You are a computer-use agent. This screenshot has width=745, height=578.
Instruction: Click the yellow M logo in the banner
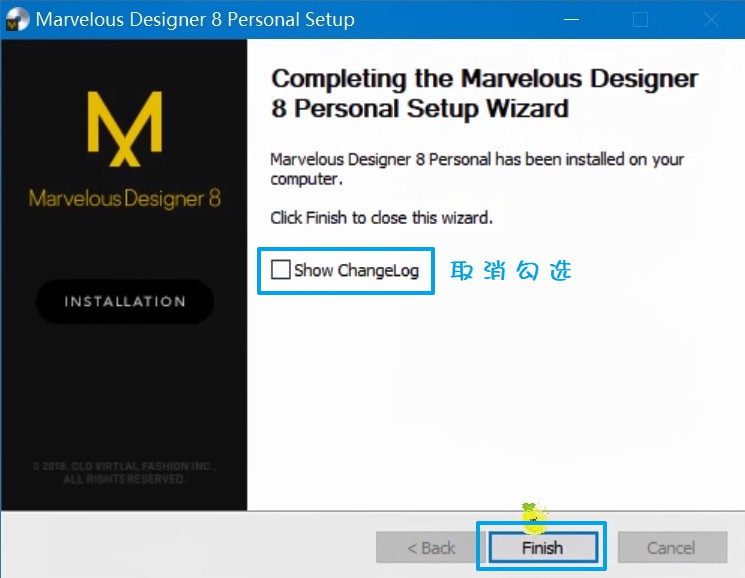pos(125,129)
